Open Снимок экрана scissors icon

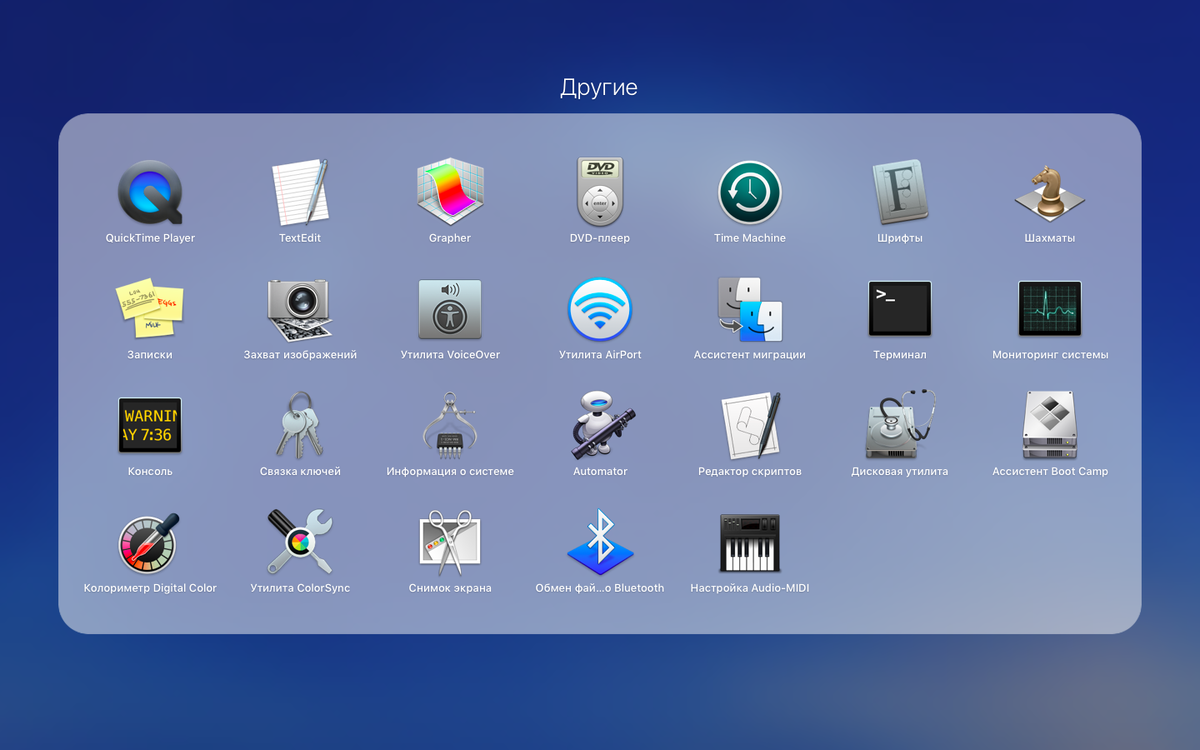click(450, 541)
